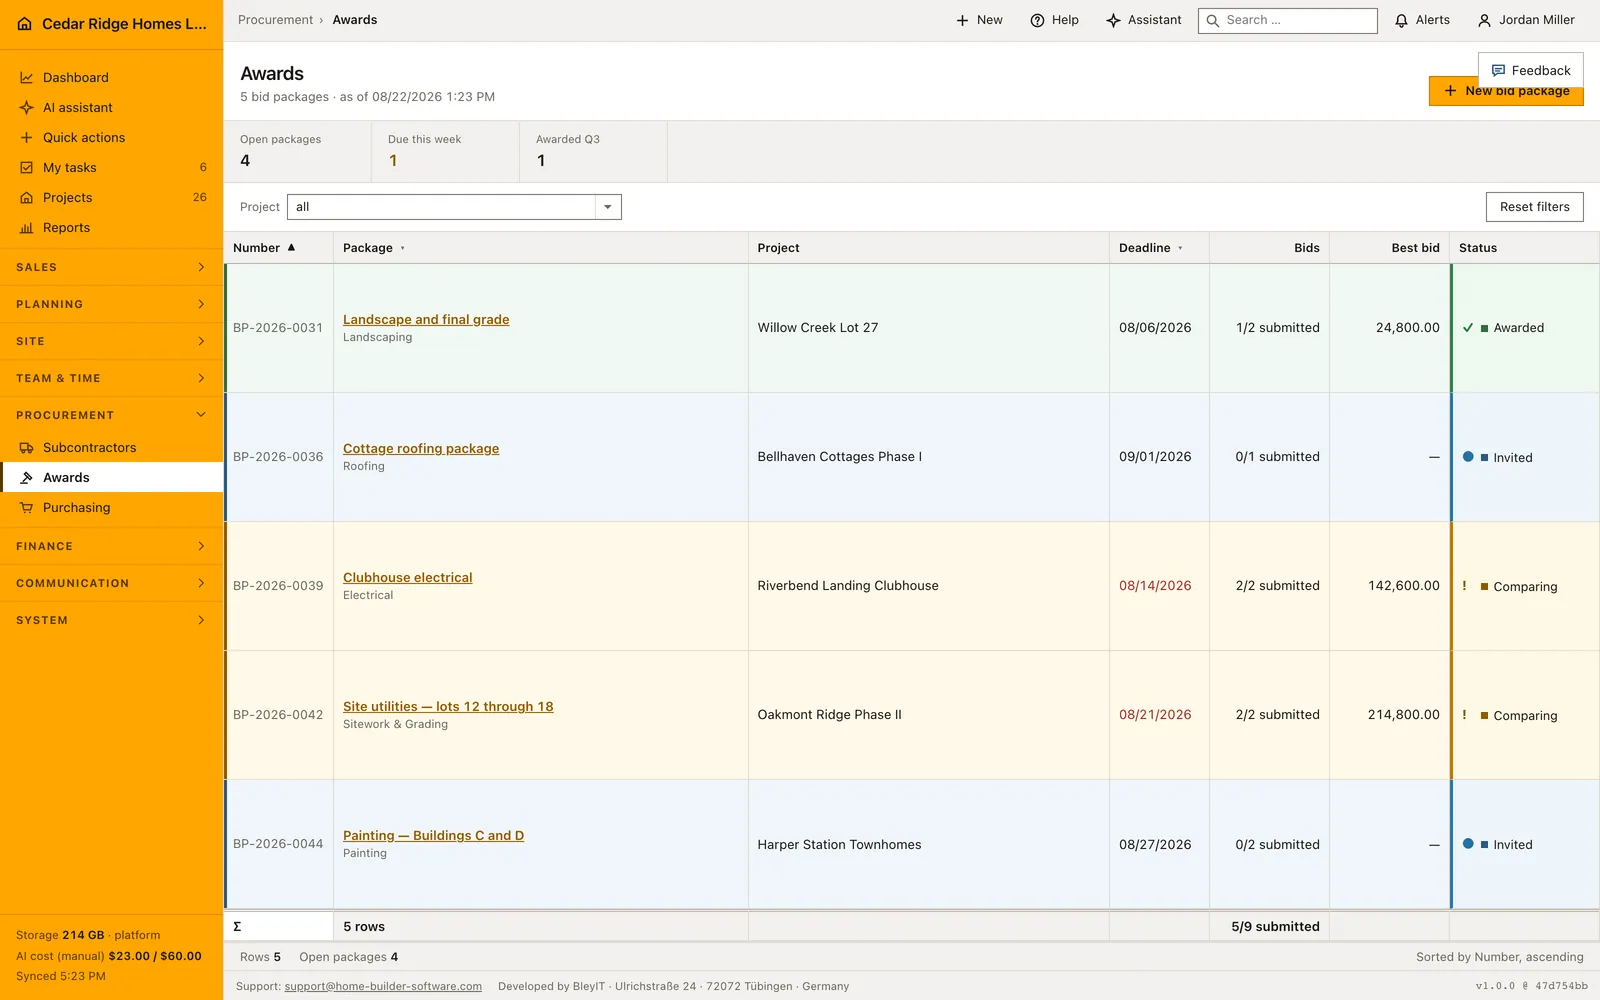This screenshot has width=1600, height=1000.
Task: Click Procurement in the breadcrumb
Action: pos(275,20)
